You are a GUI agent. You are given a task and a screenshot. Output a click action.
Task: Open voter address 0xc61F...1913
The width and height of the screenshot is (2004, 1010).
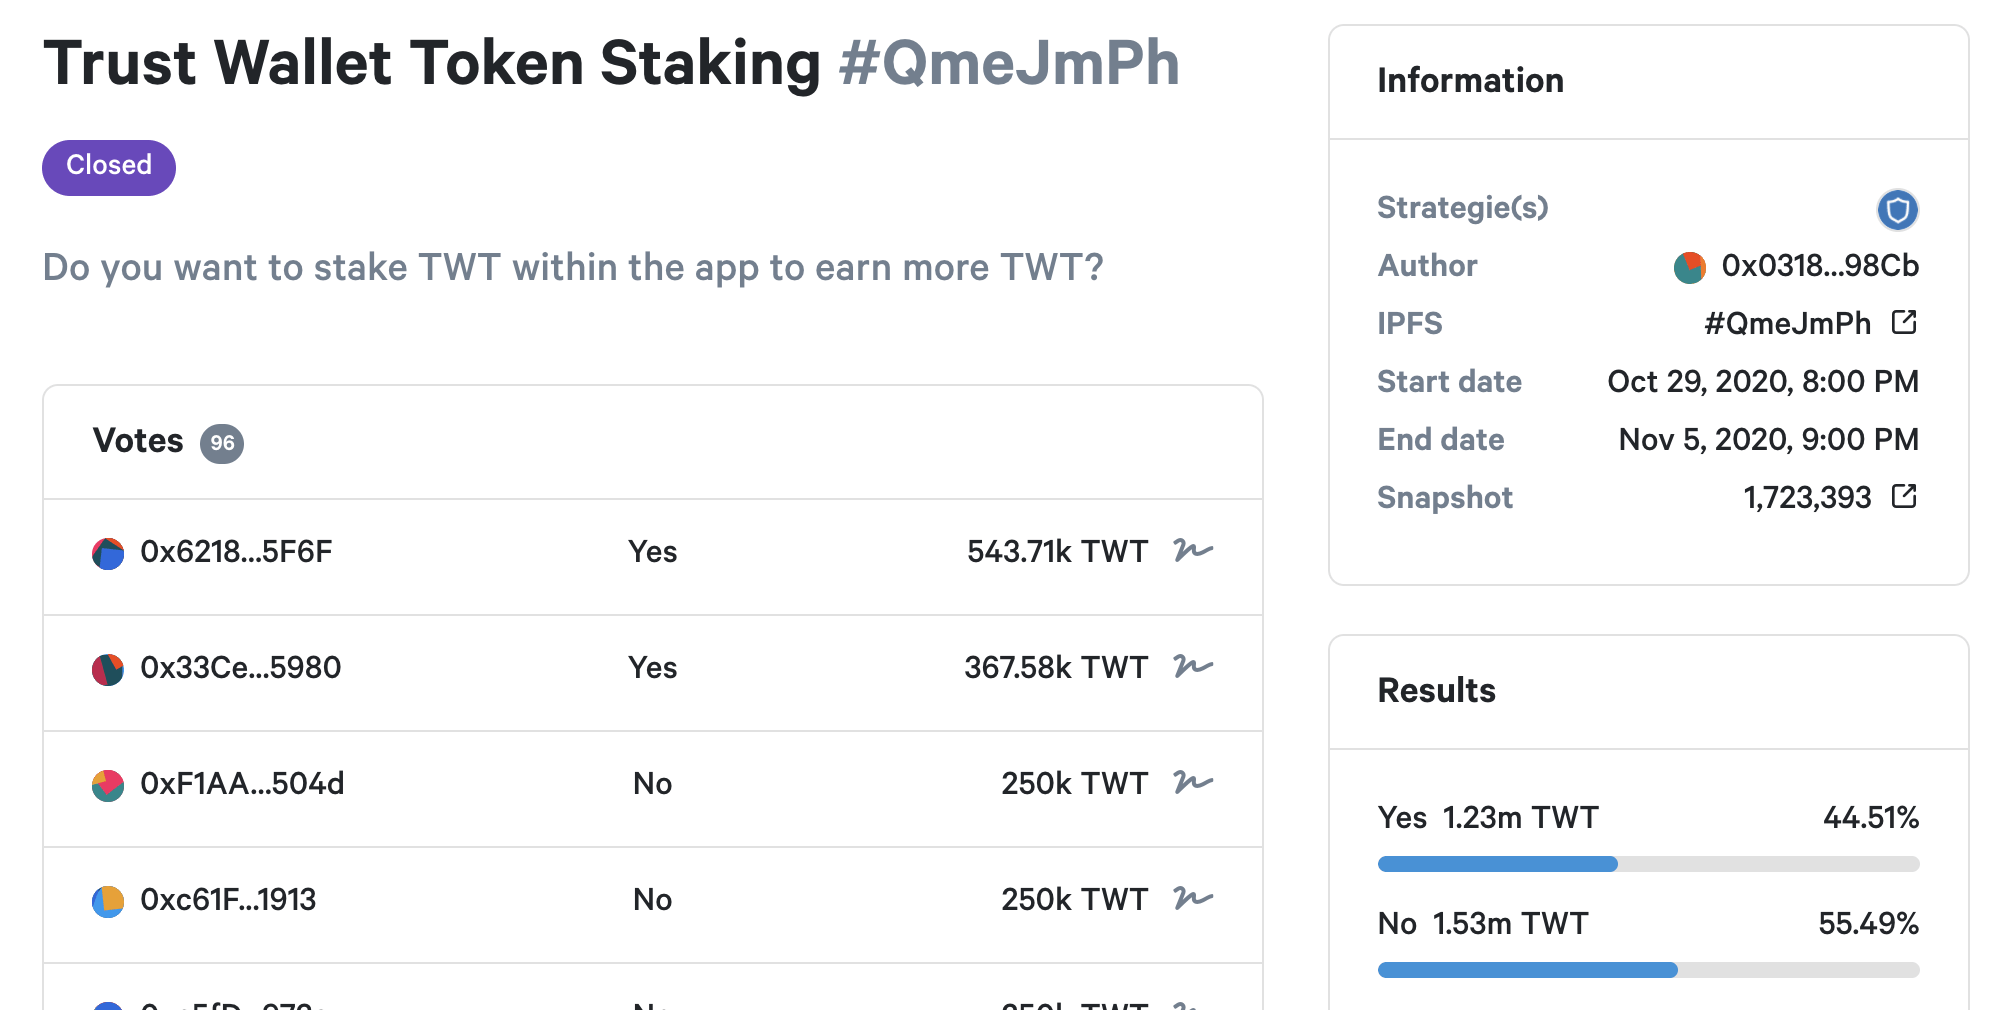tap(228, 900)
